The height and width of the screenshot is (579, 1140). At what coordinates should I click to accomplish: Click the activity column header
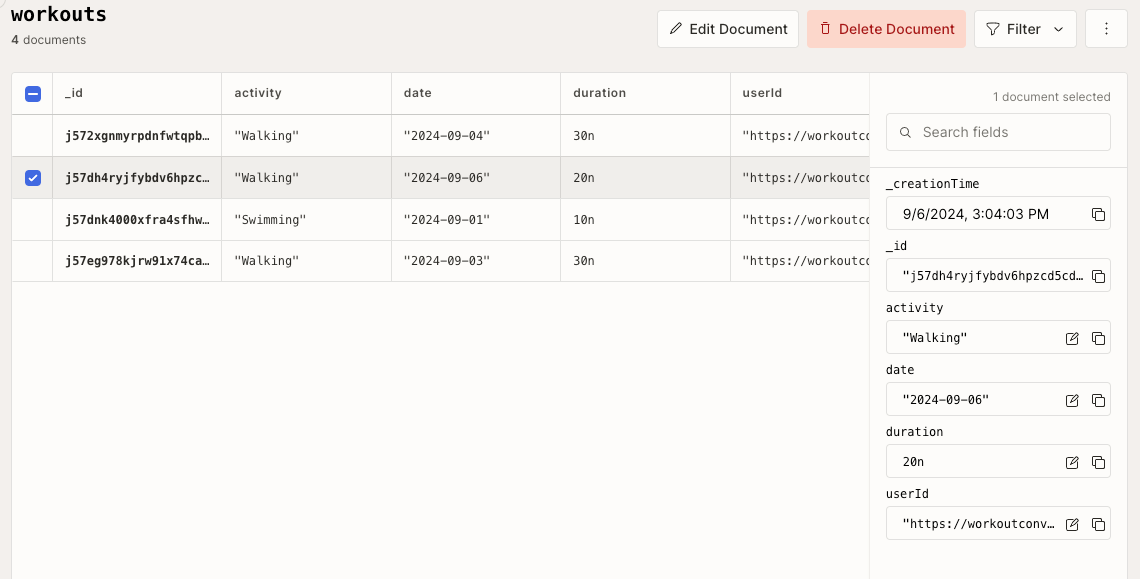[306, 93]
